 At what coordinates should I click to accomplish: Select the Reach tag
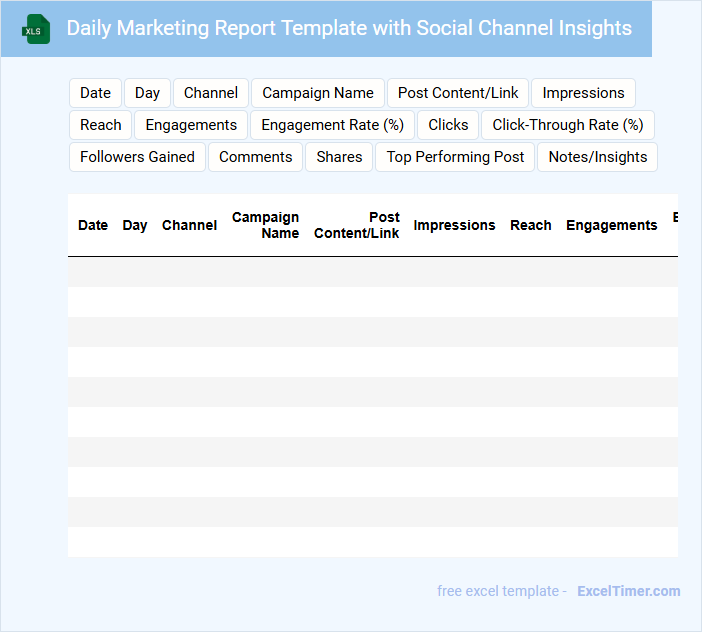click(101, 125)
